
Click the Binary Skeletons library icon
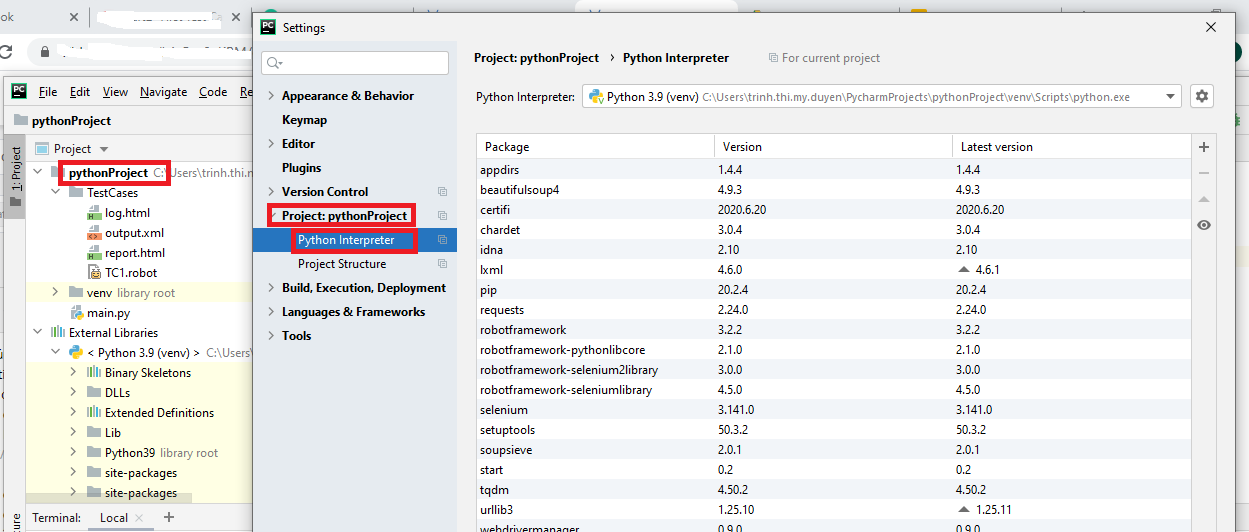pyautogui.click(x=94, y=373)
